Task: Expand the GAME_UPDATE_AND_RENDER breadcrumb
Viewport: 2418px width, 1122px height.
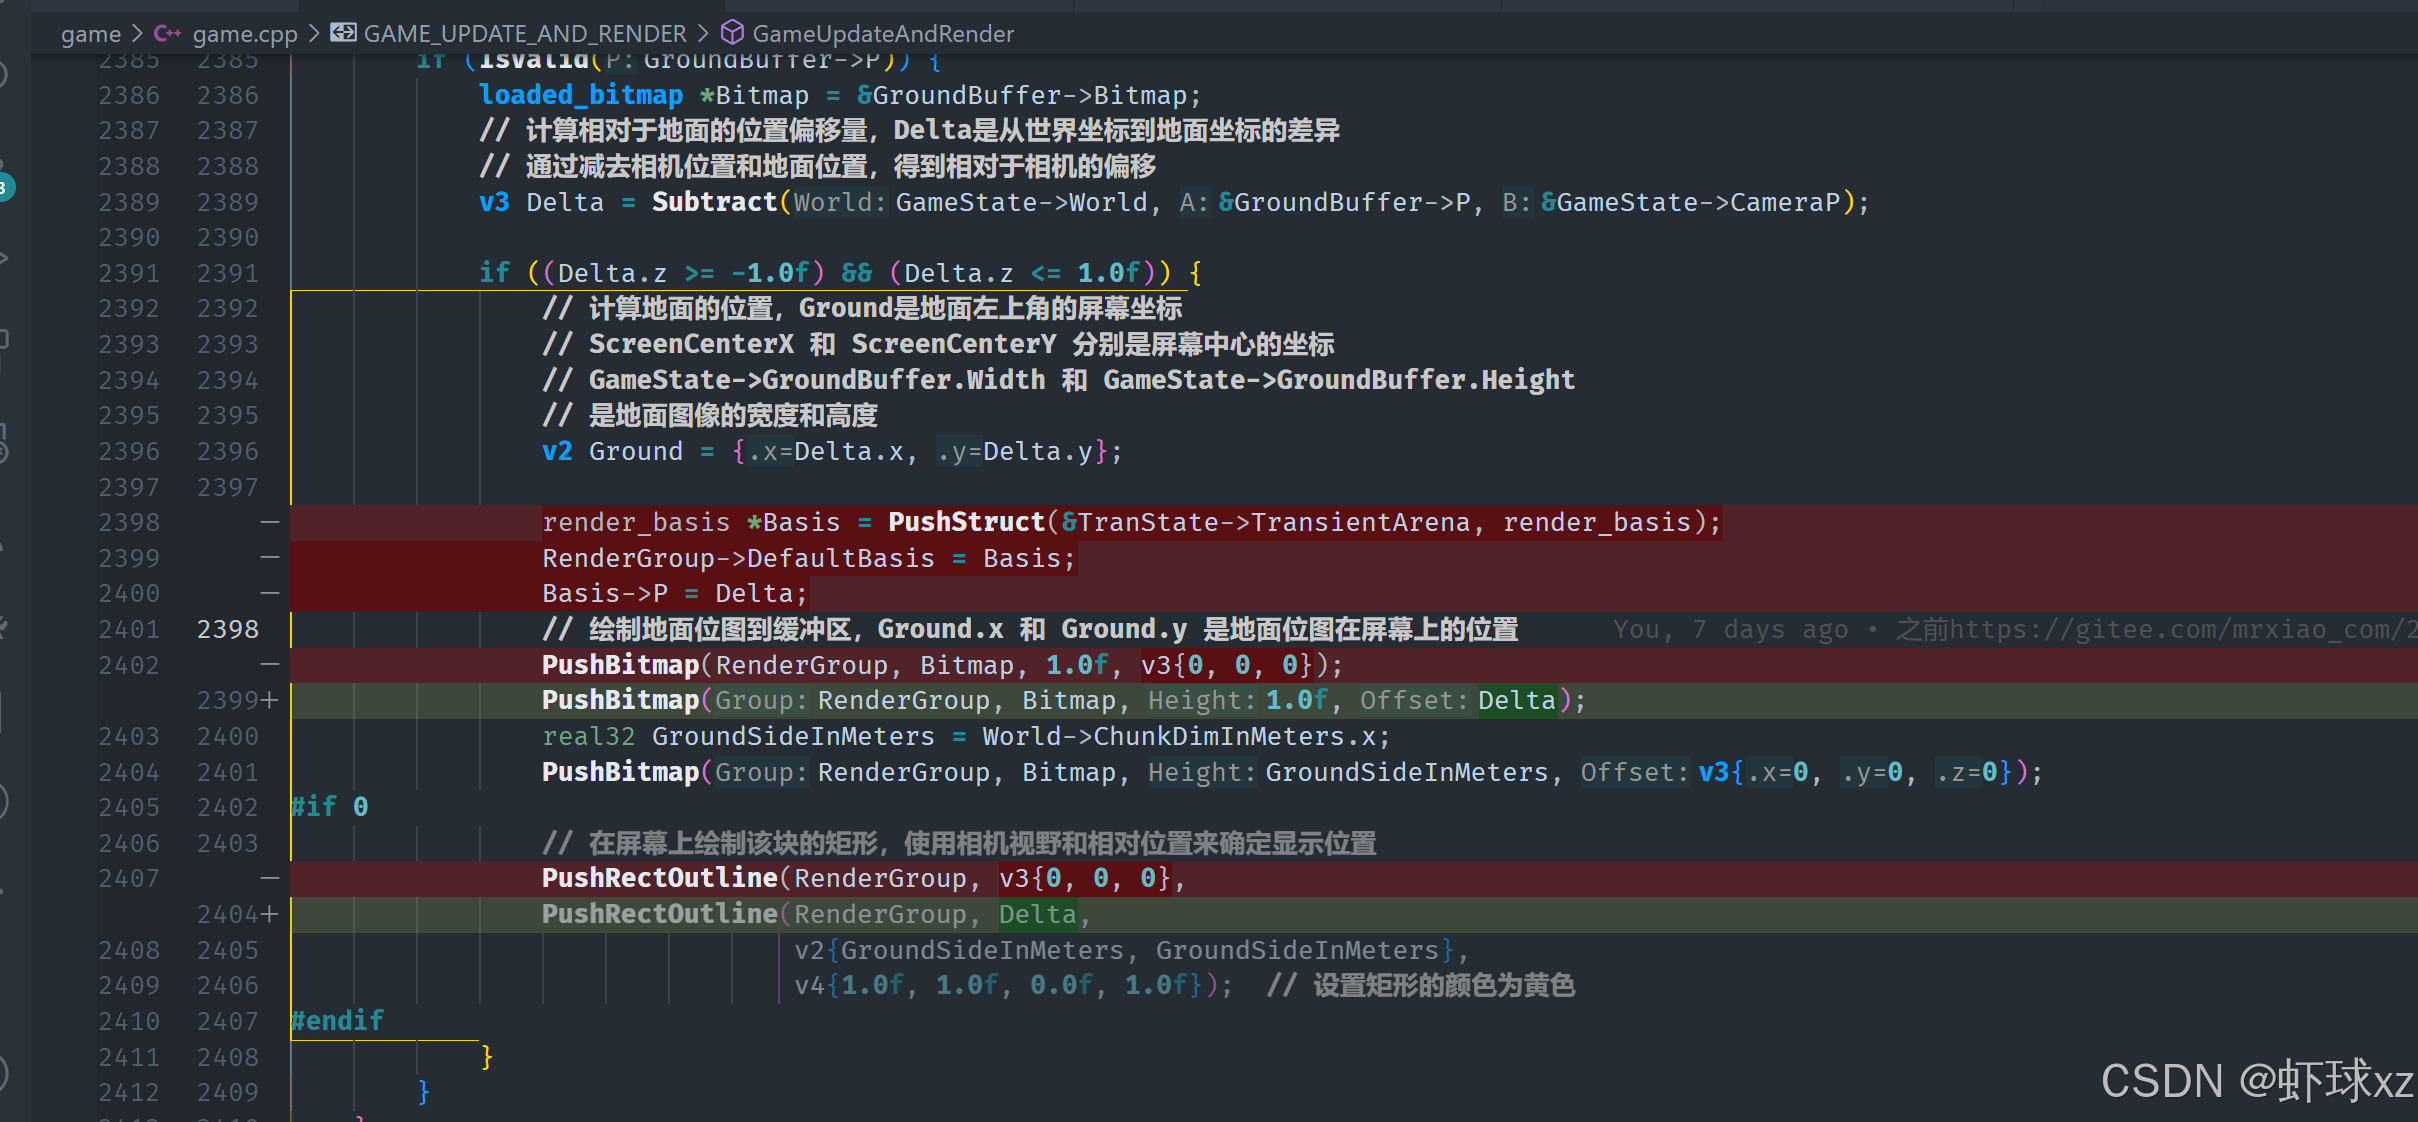Action: click(524, 34)
